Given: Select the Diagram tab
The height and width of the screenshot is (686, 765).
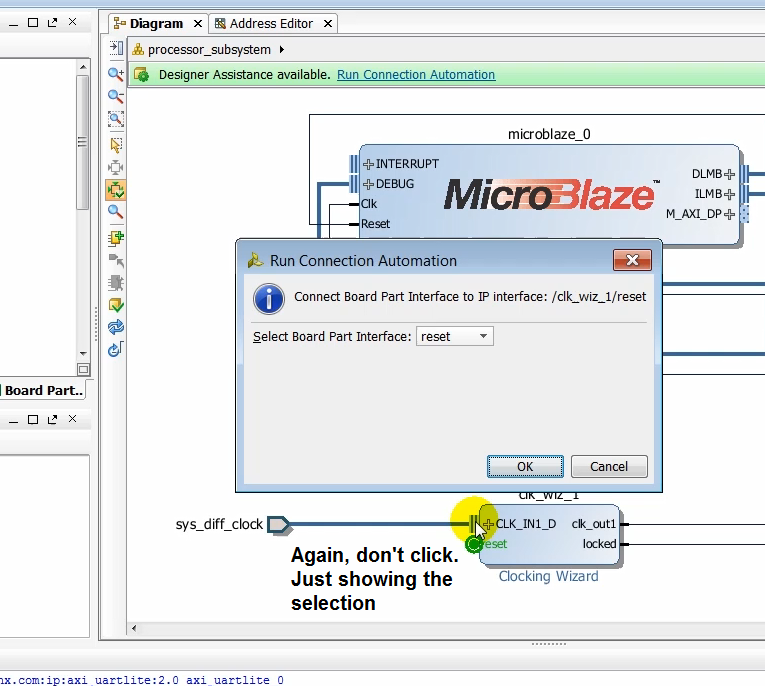Looking at the screenshot, I should pyautogui.click(x=156, y=23).
